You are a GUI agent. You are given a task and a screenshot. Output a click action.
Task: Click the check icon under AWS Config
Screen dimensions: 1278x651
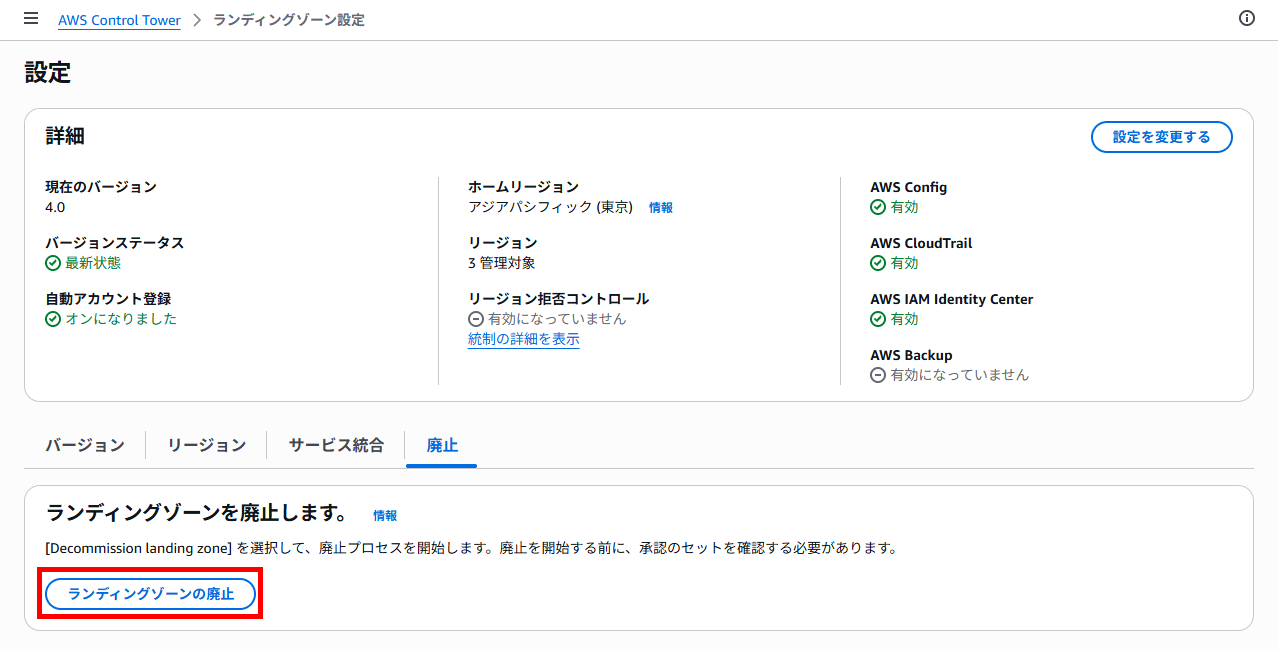(x=878, y=207)
